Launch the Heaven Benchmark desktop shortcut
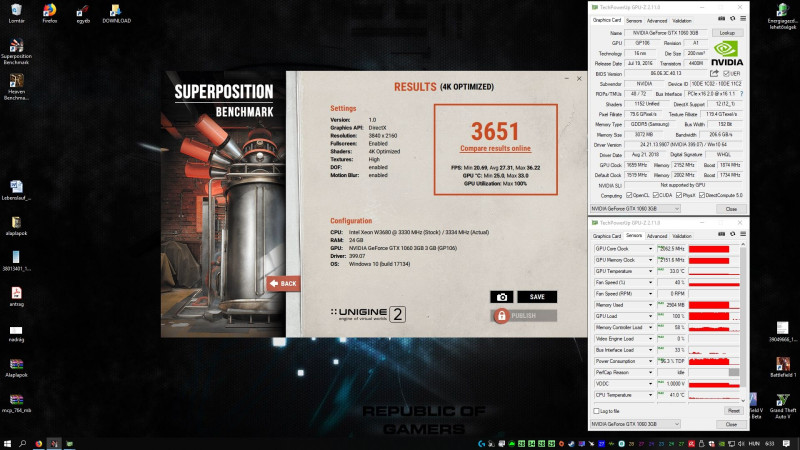 16,87
